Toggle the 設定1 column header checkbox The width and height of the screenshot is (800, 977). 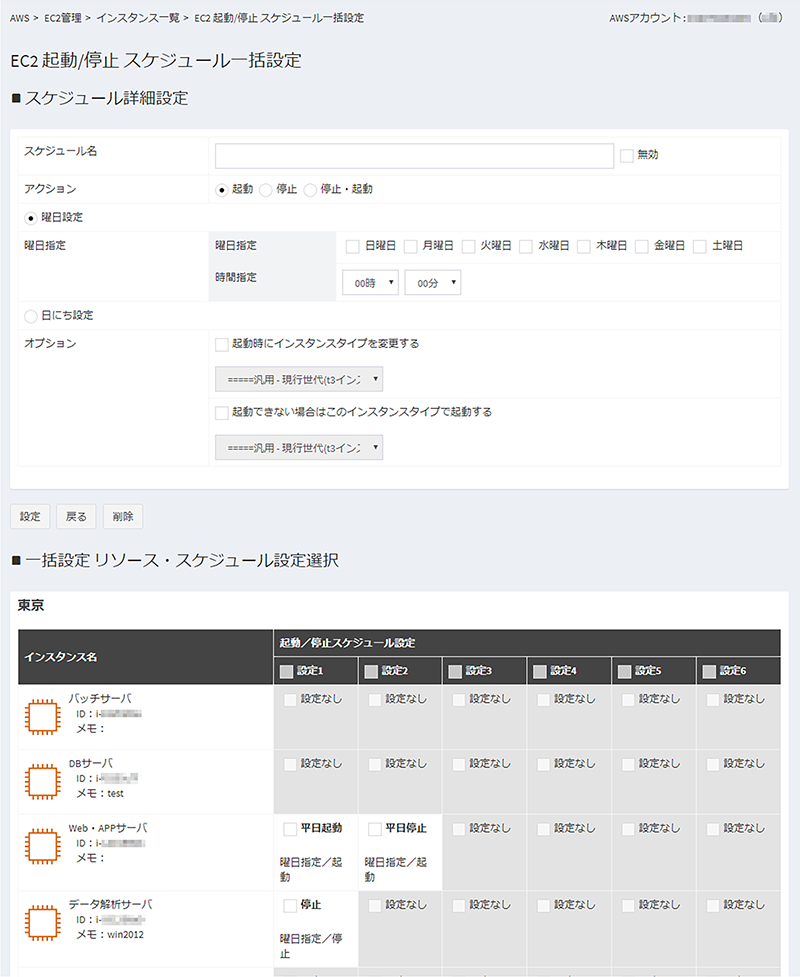[x=288, y=671]
